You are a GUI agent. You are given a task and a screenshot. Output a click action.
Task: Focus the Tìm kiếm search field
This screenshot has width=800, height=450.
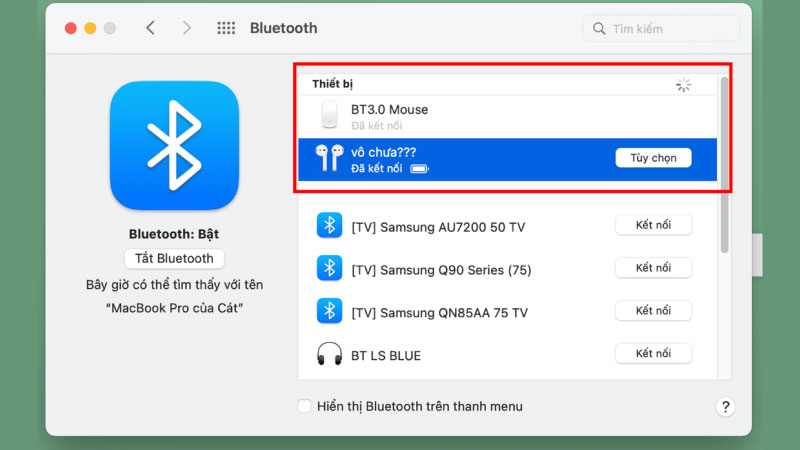point(661,29)
